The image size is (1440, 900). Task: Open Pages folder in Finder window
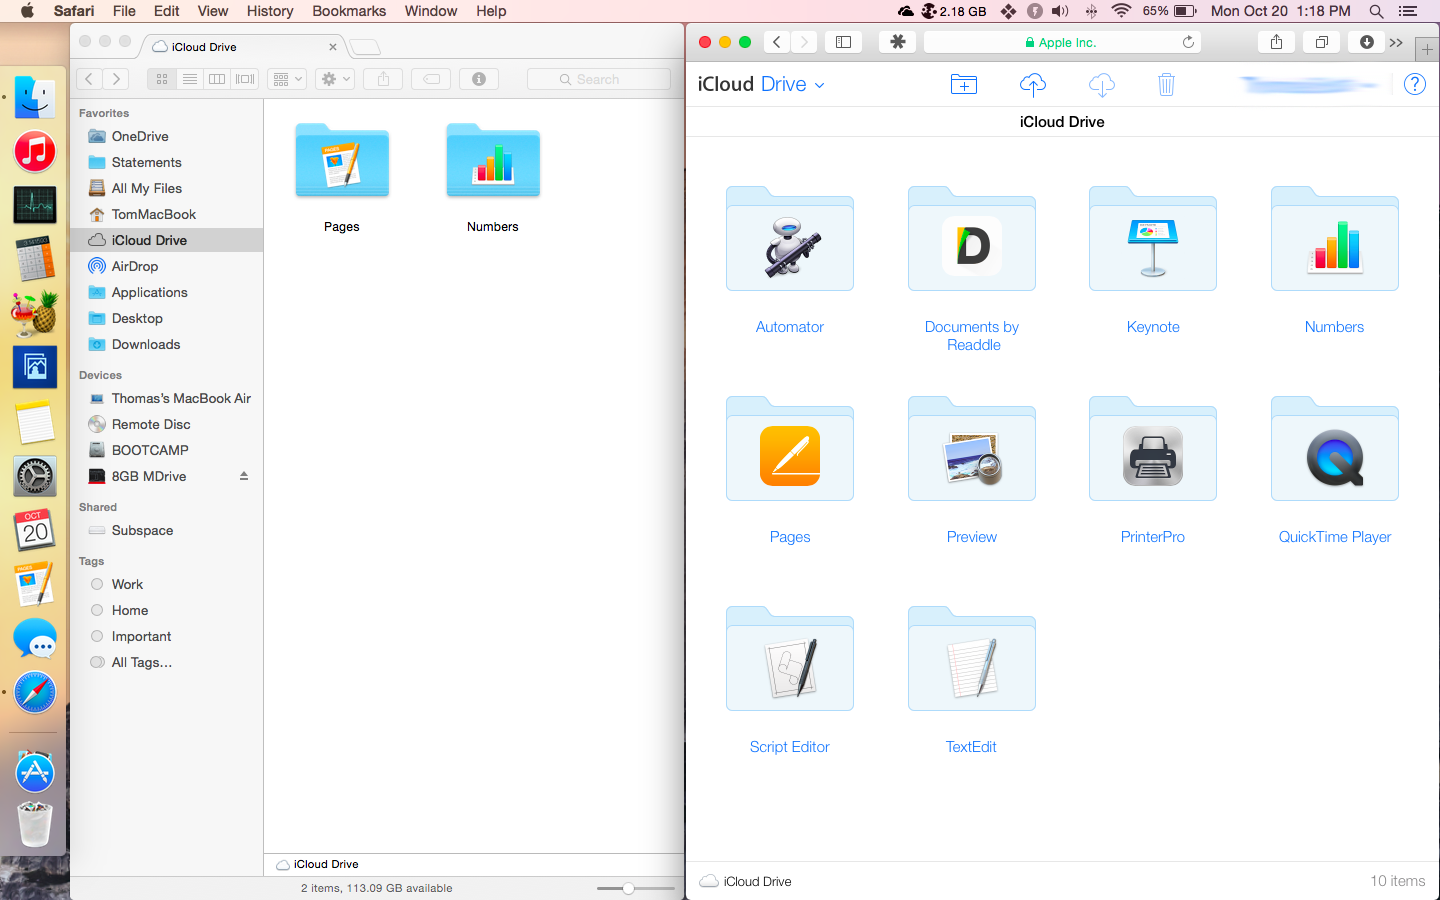(x=342, y=160)
